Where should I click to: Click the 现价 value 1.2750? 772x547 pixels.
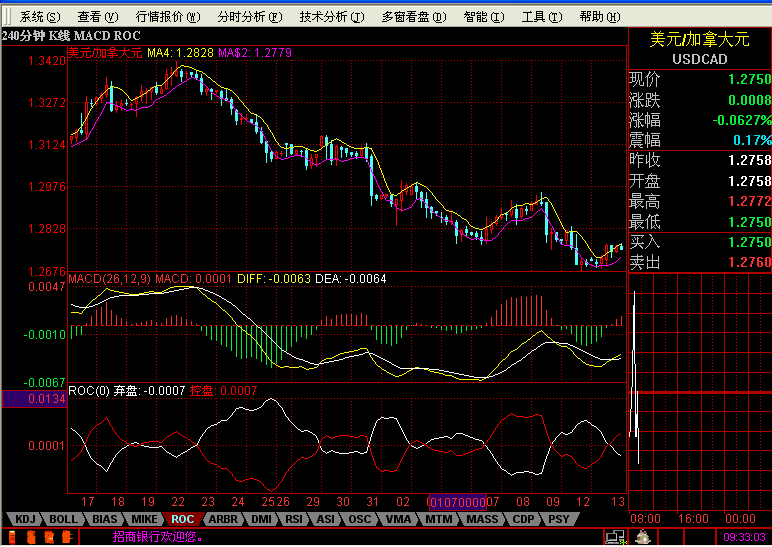(x=749, y=80)
